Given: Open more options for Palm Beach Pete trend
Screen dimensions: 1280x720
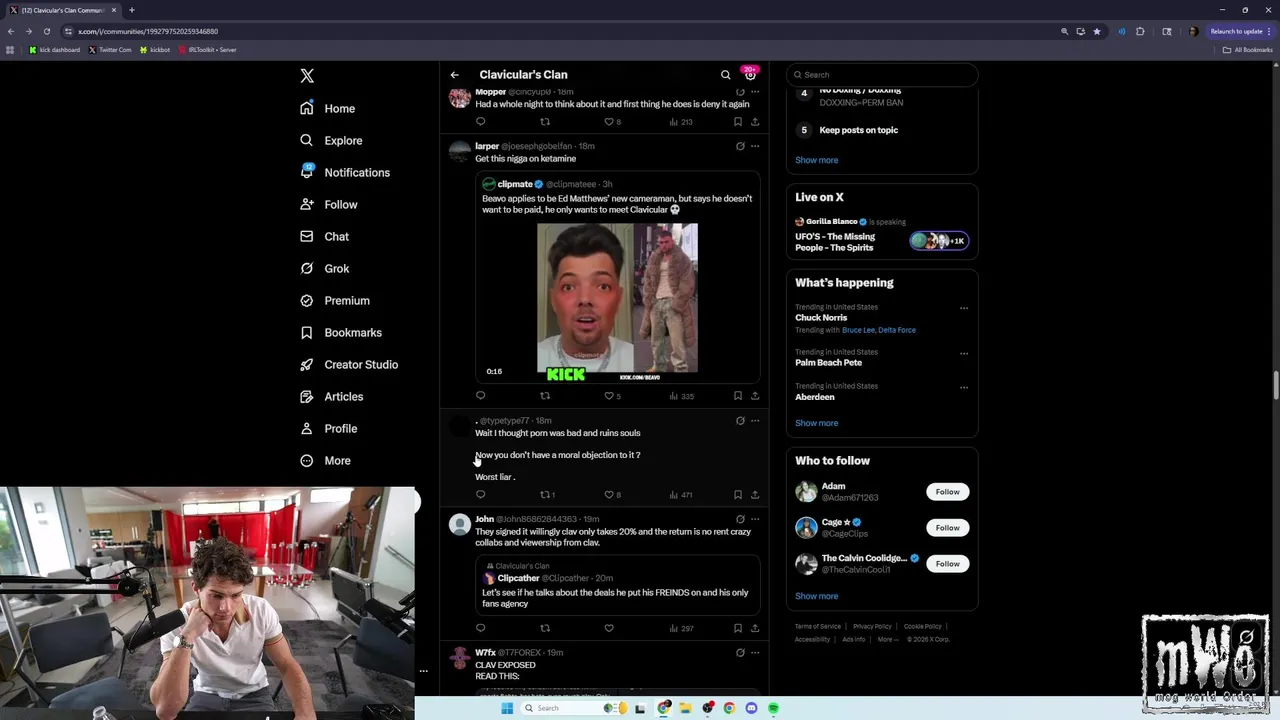Looking at the screenshot, I should 964,353.
